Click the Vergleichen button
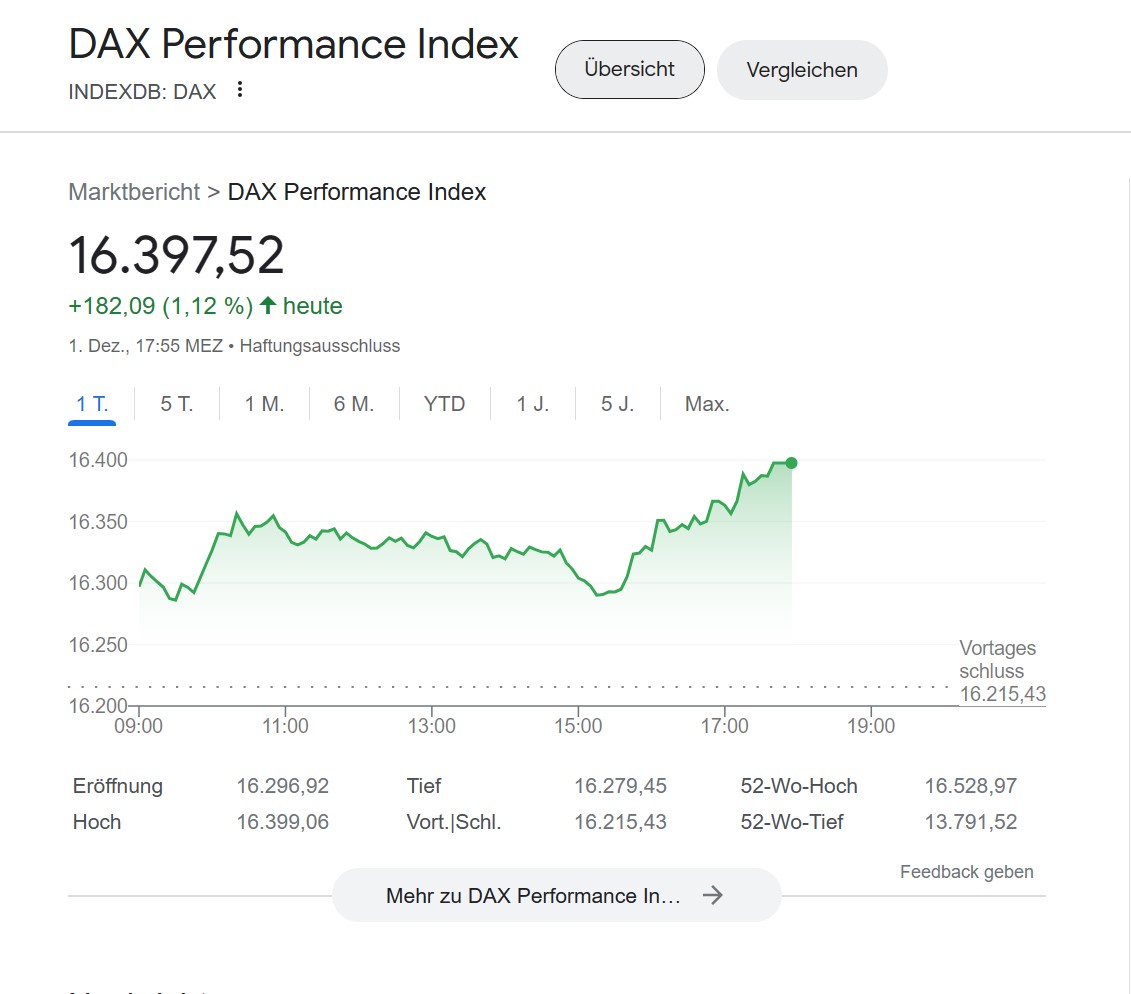The image size is (1131, 994). click(801, 70)
